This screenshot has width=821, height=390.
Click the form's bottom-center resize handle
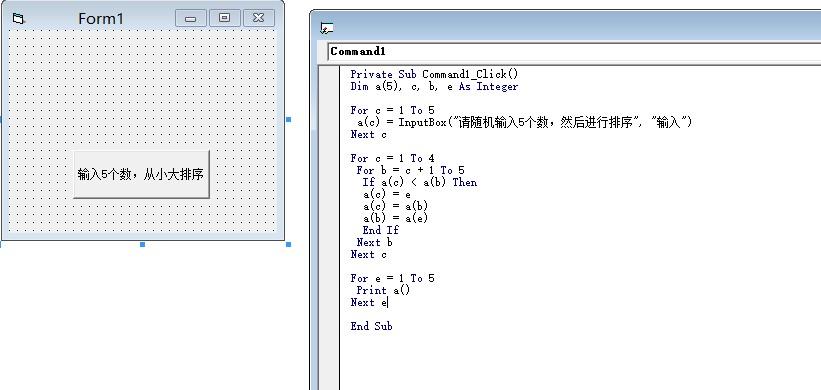pos(142,244)
